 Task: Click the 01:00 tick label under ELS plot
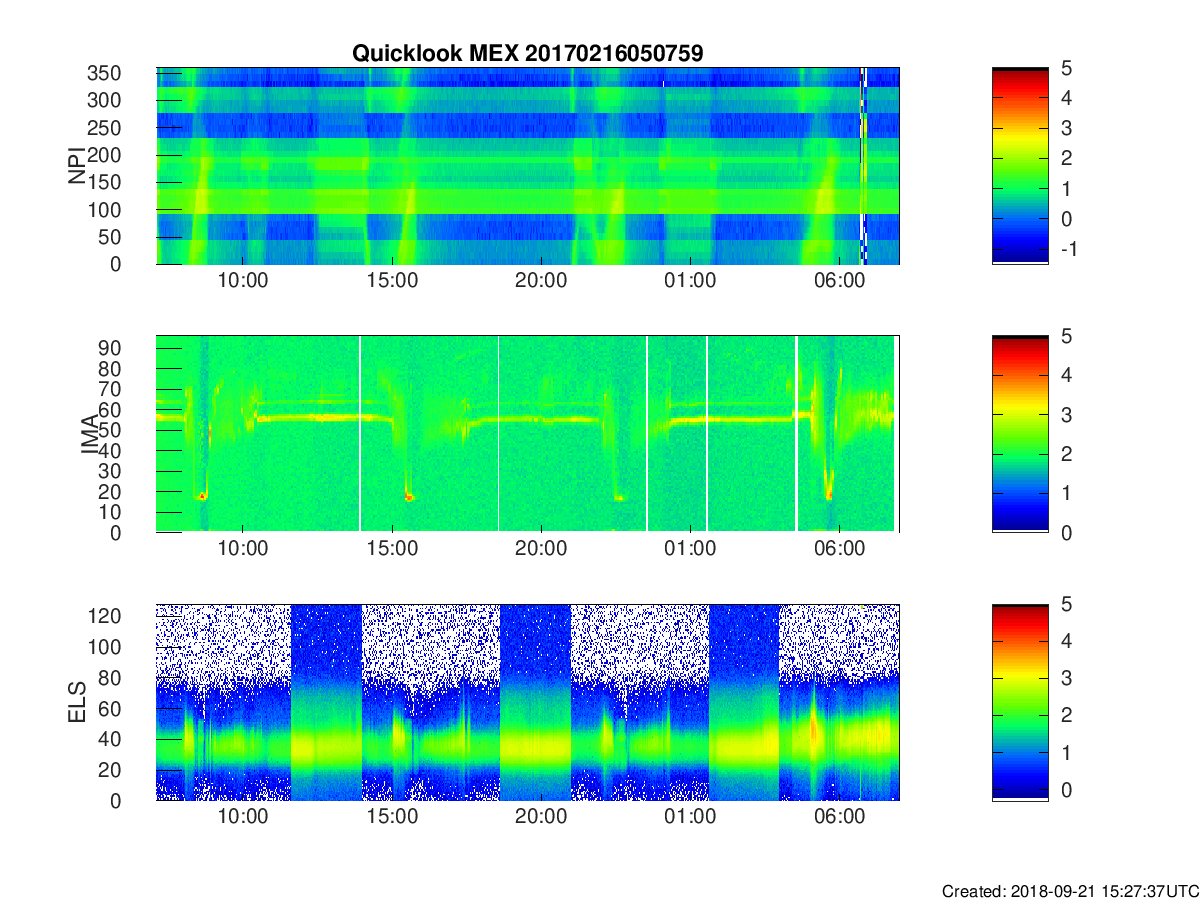click(690, 817)
